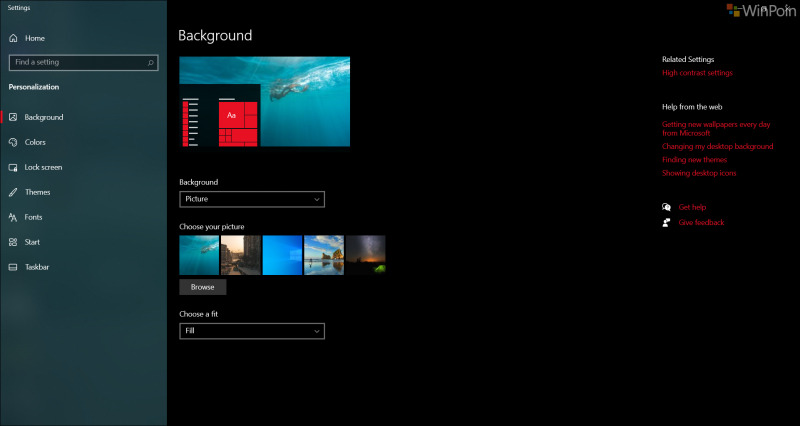Click the Find a setting search box
The height and width of the screenshot is (426, 800).
[84, 63]
